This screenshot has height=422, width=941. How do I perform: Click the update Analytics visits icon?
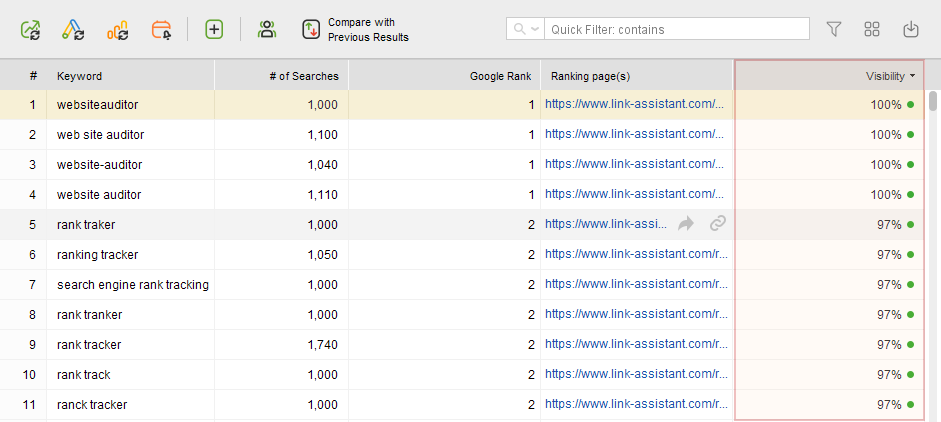(118, 30)
